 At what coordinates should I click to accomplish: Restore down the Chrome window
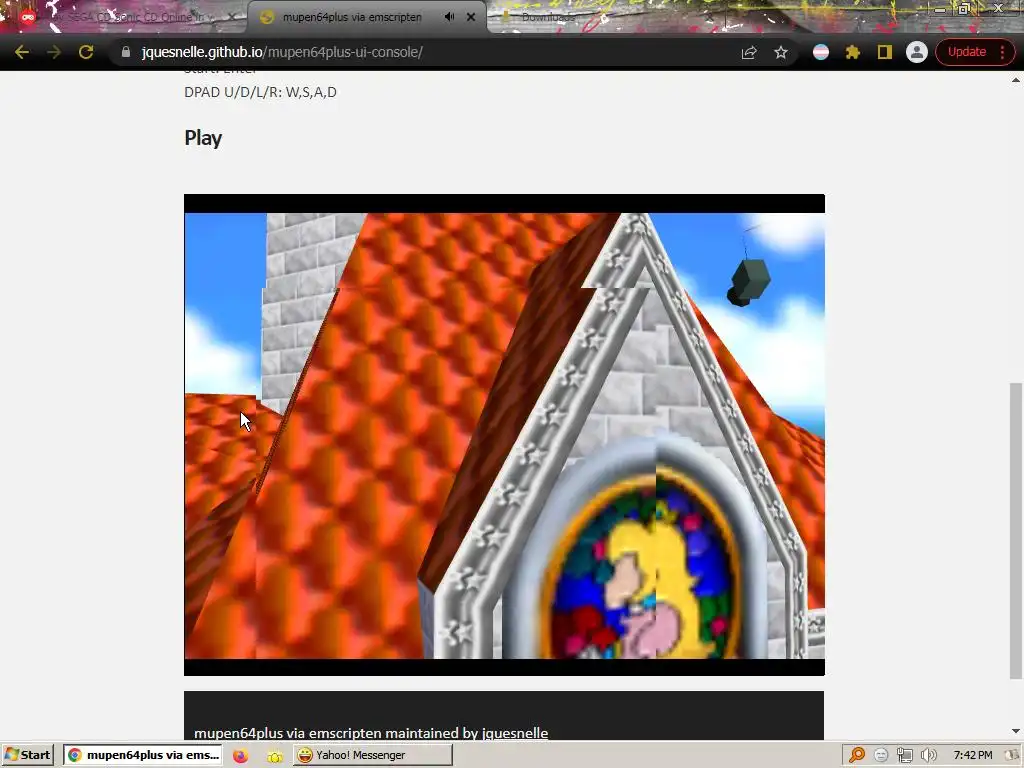pos(964,9)
